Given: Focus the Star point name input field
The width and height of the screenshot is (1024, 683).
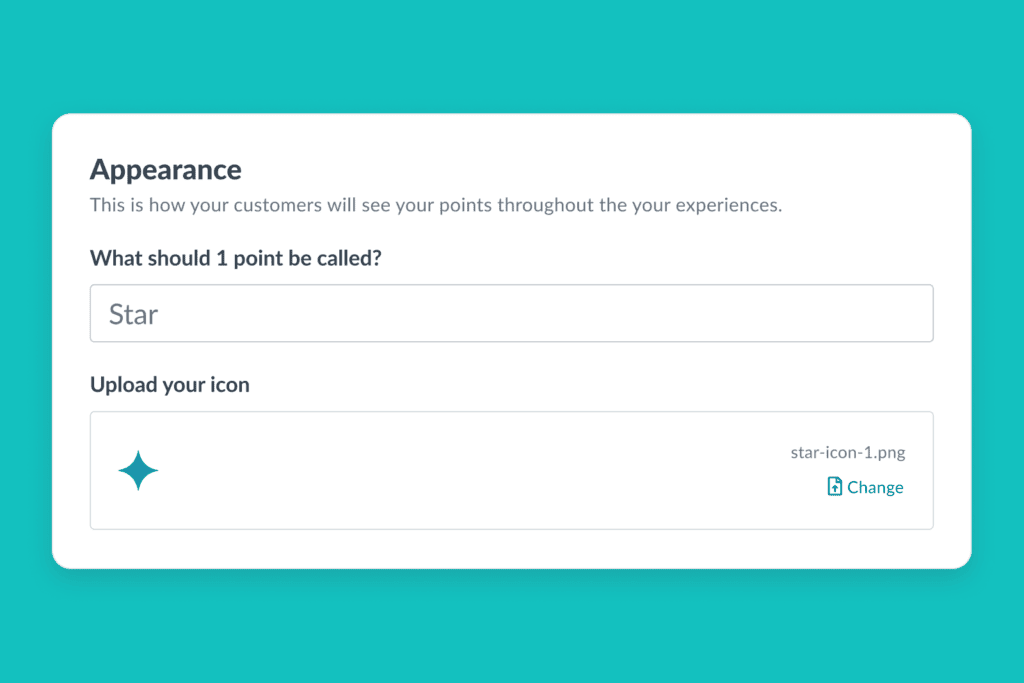Looking at the screenshot, I should point(511,313).
